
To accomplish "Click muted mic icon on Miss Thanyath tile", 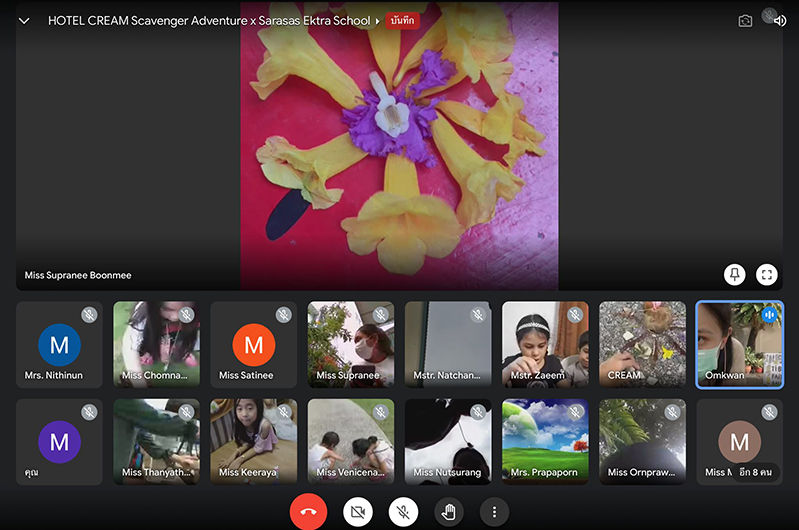I will tap(186, 412).
